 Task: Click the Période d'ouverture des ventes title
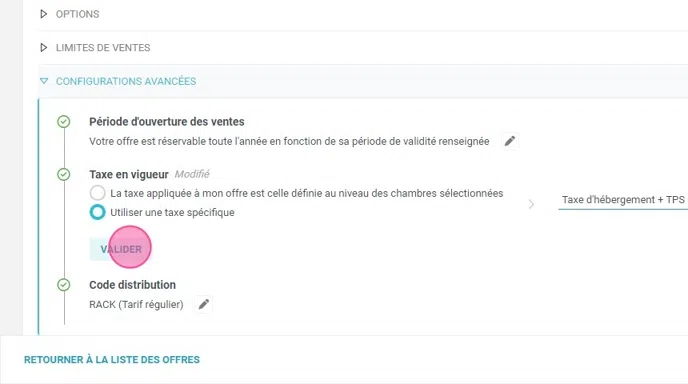click(x=167, y=122)
